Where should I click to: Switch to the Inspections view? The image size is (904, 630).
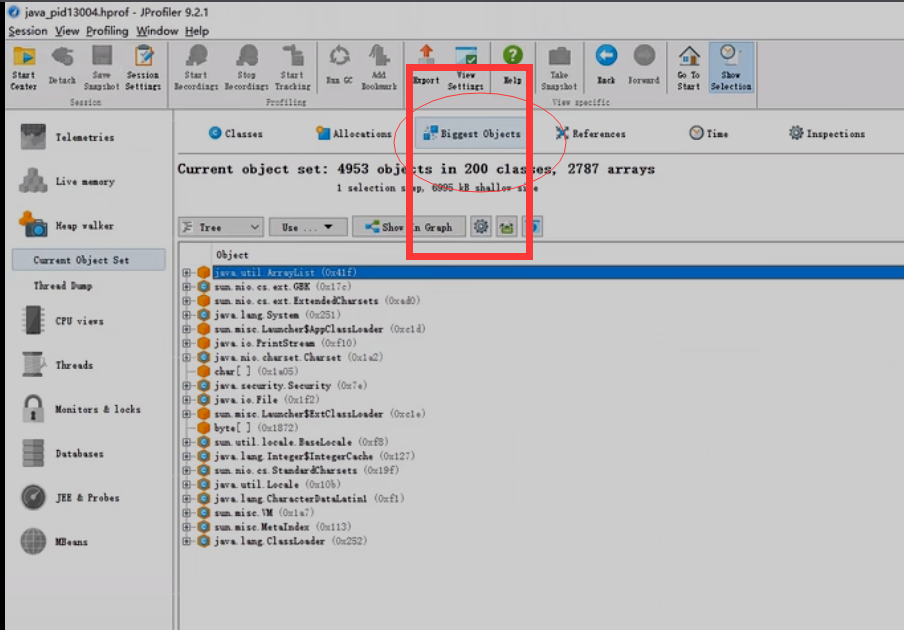click(827, 133)
